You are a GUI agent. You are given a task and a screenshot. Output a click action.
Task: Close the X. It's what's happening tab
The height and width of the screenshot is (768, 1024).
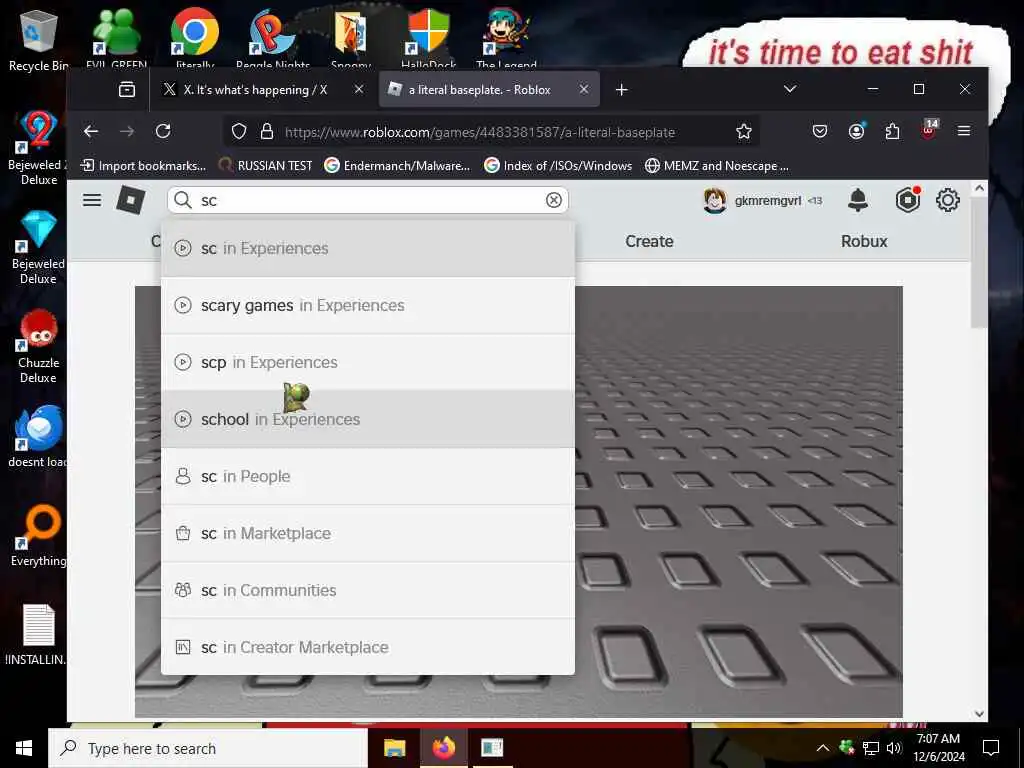click(x=359, y=89)
